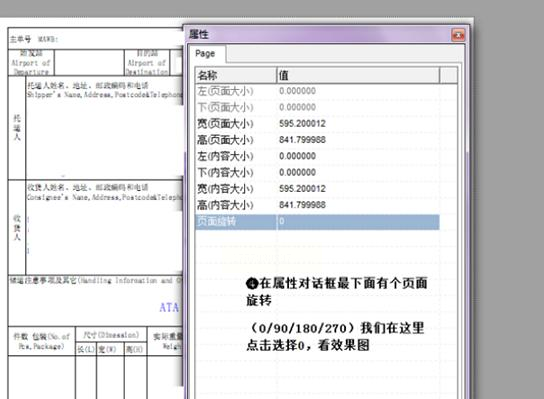Click the 页面旋转 value field showing 0

click(358, 221)
